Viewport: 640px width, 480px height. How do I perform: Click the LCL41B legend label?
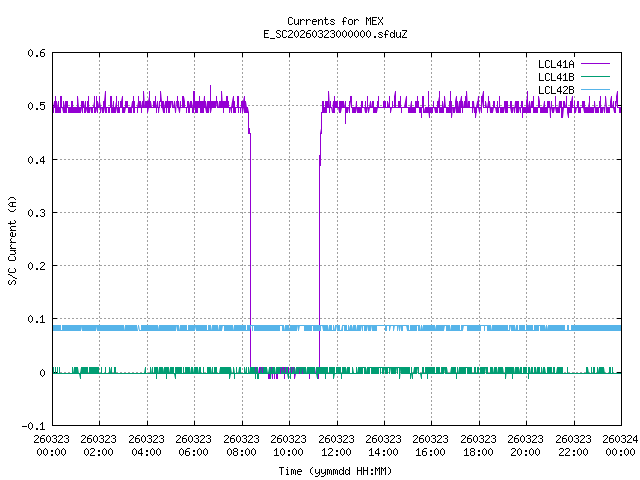pos(555,77)
